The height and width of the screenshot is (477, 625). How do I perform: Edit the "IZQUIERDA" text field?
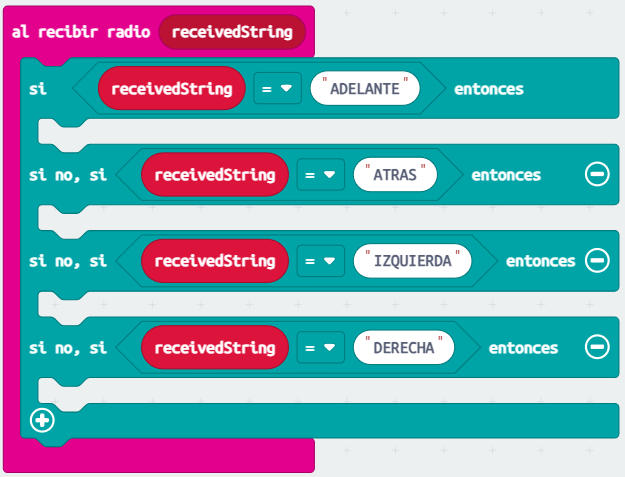[x=412, y=261]
